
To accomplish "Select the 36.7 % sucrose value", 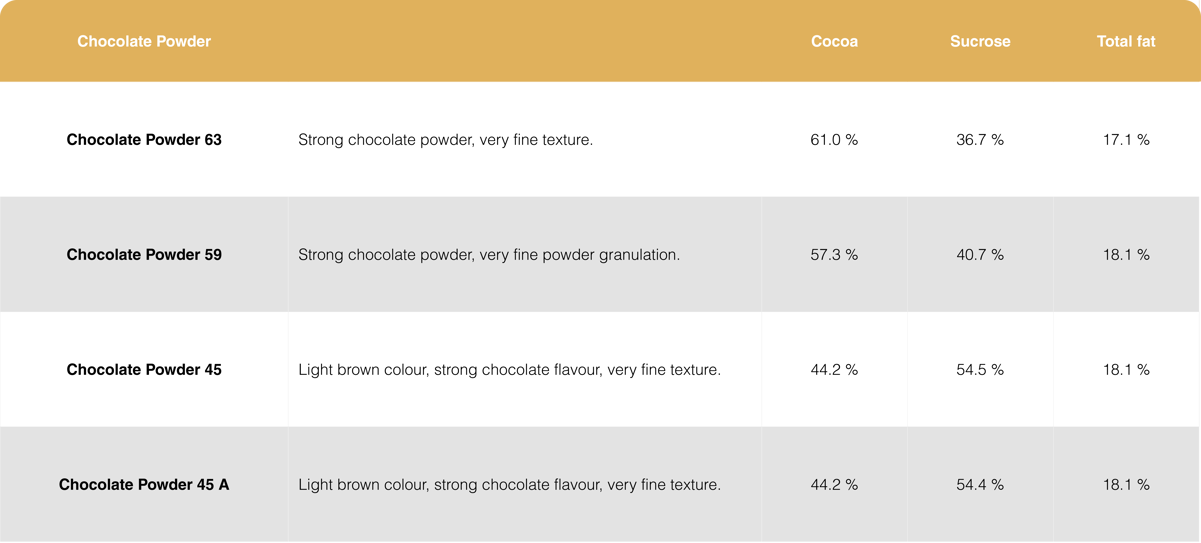I will (x=980, y=140).
